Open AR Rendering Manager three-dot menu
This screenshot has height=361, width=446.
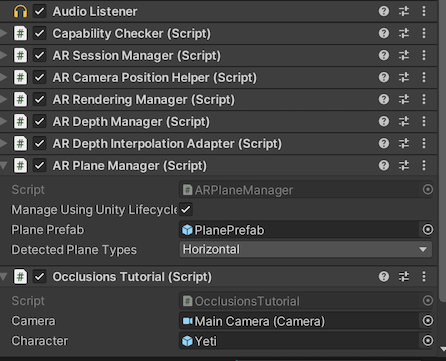(424, 99)
